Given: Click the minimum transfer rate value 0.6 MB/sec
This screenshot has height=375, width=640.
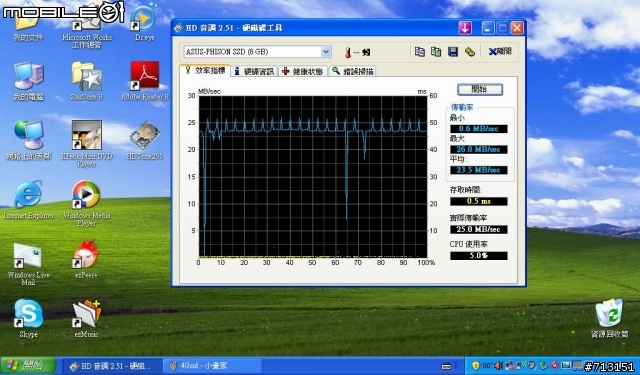Looking at the screenshot, I should coord(479,129).
